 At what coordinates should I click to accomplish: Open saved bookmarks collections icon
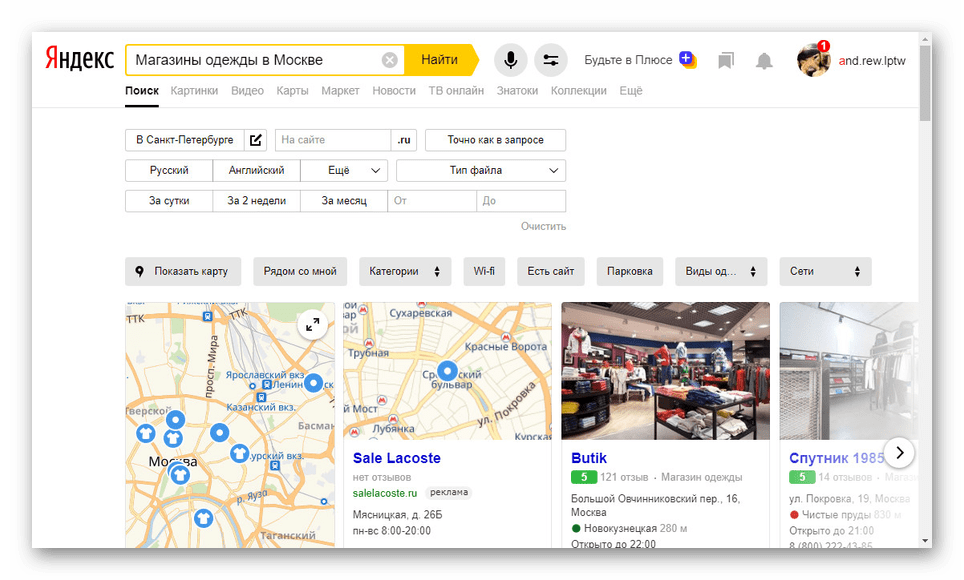(x=726, y=60)
